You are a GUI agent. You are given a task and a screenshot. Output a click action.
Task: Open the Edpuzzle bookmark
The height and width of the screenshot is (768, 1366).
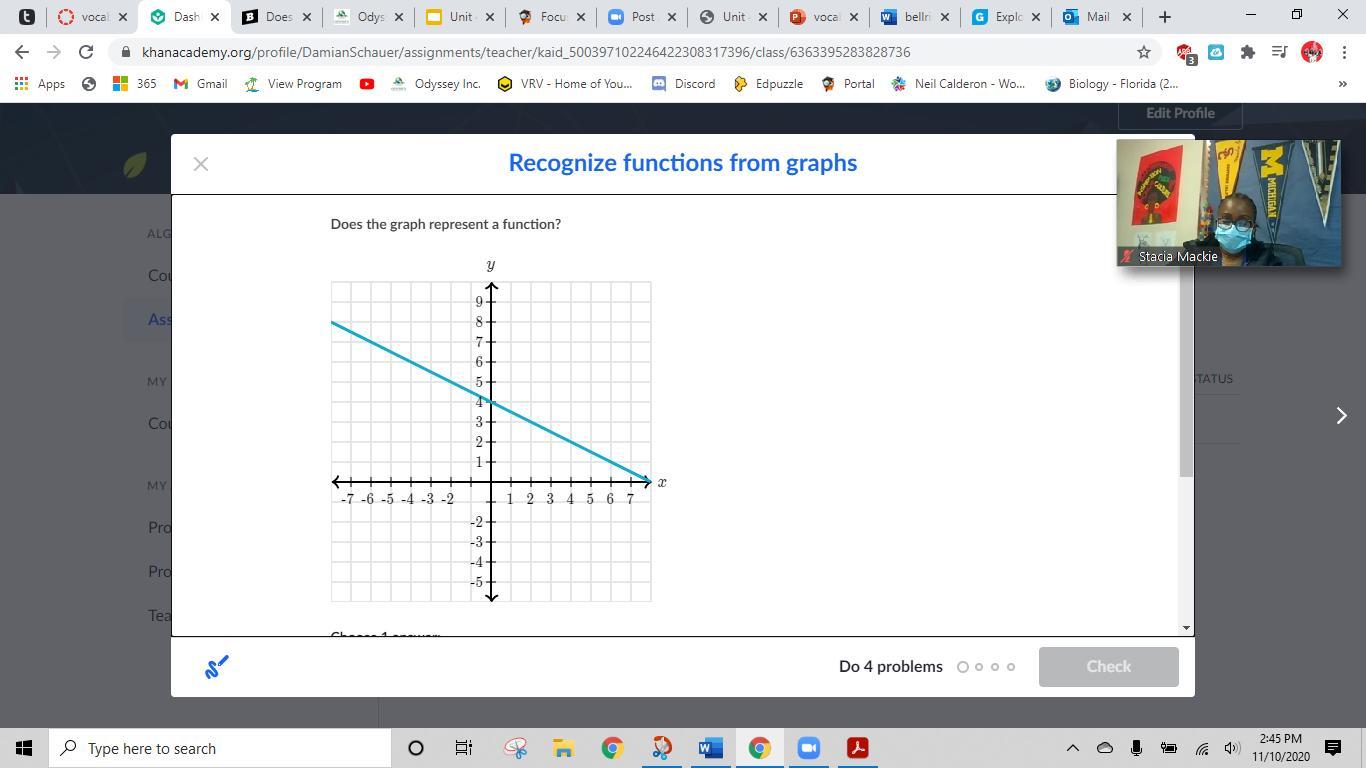tap(768, 84)
